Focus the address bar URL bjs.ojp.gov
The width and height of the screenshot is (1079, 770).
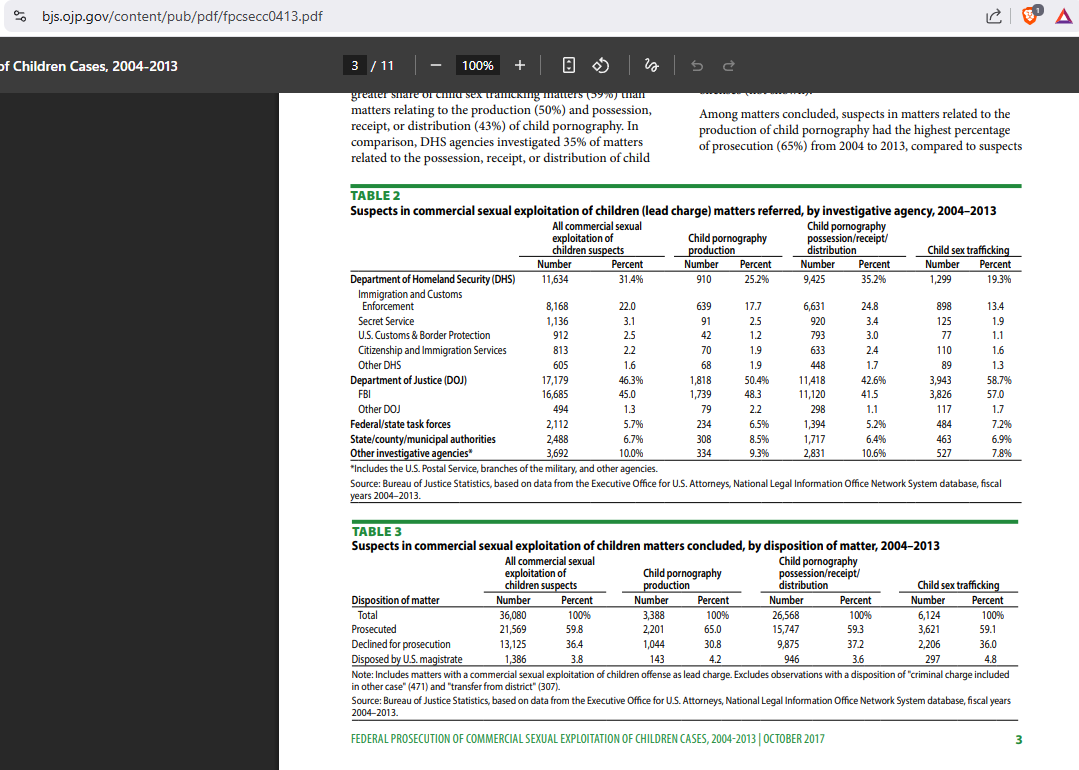click(182, 17)
